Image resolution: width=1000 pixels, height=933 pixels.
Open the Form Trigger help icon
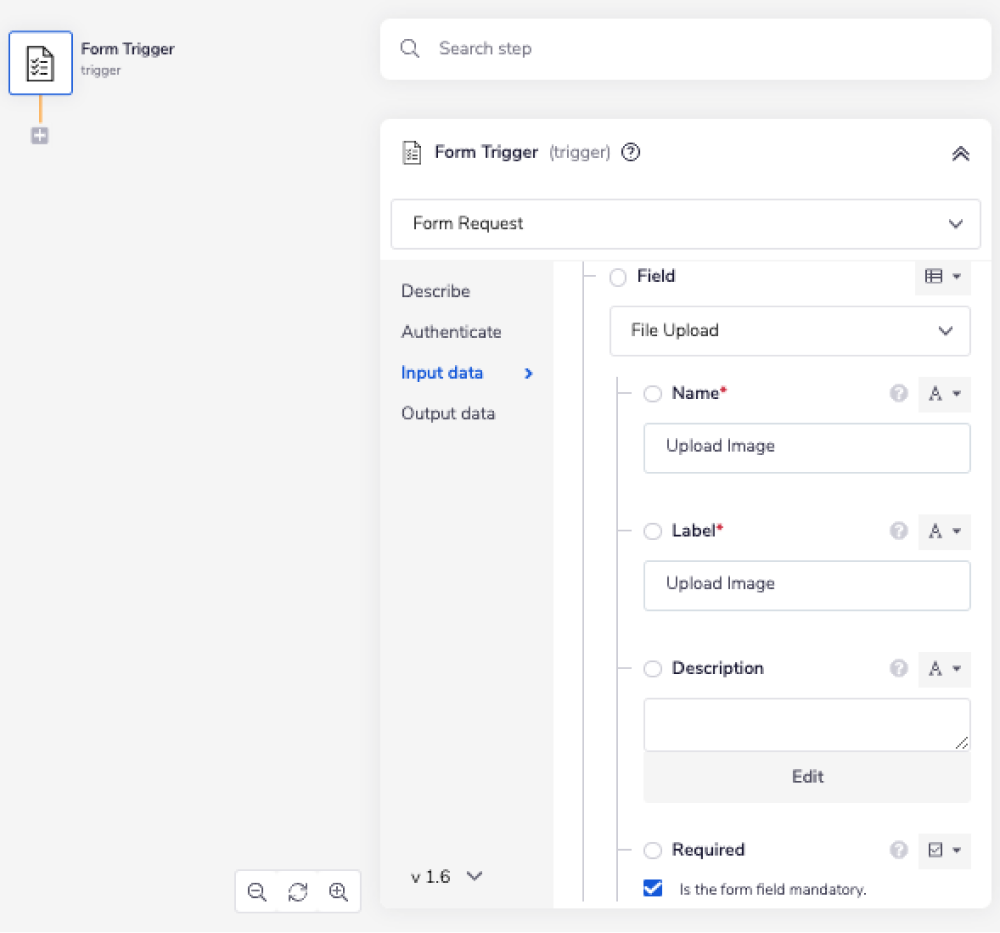point(630,152)
